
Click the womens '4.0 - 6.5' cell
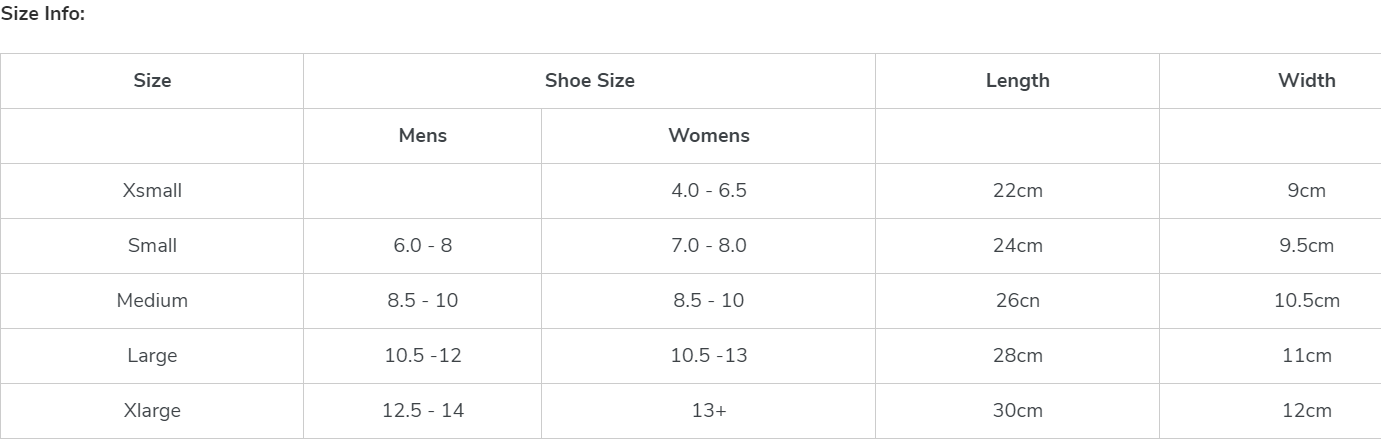(x=708, y=191)
